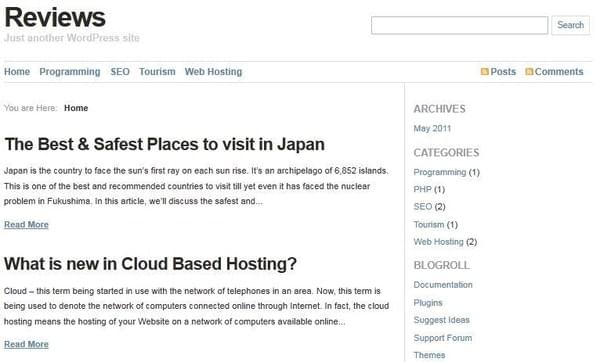Open the Programming menu item
This screenshot has height=362, width=600.
(x=70, y=72)
